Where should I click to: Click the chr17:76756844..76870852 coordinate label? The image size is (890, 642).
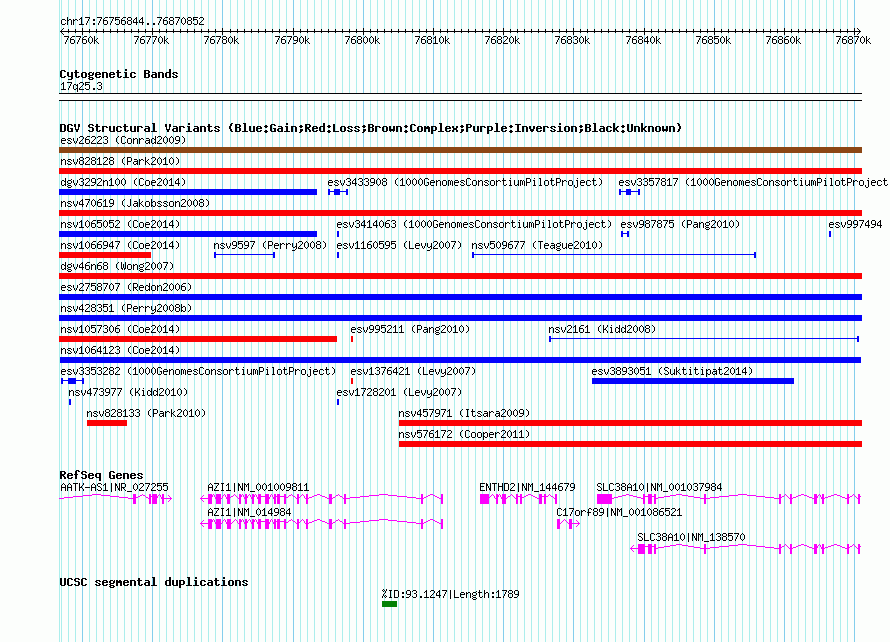132,22
